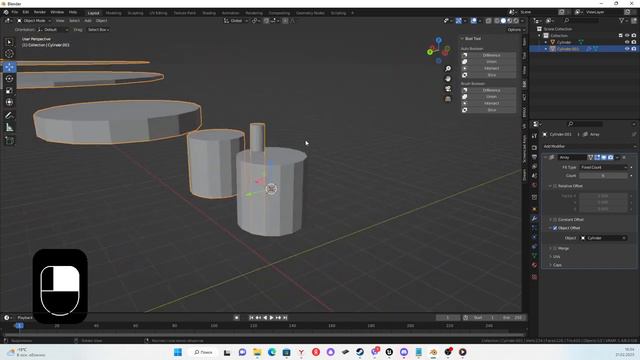
Task: Open the Add menu in viewport header
Action: point(88,20)
